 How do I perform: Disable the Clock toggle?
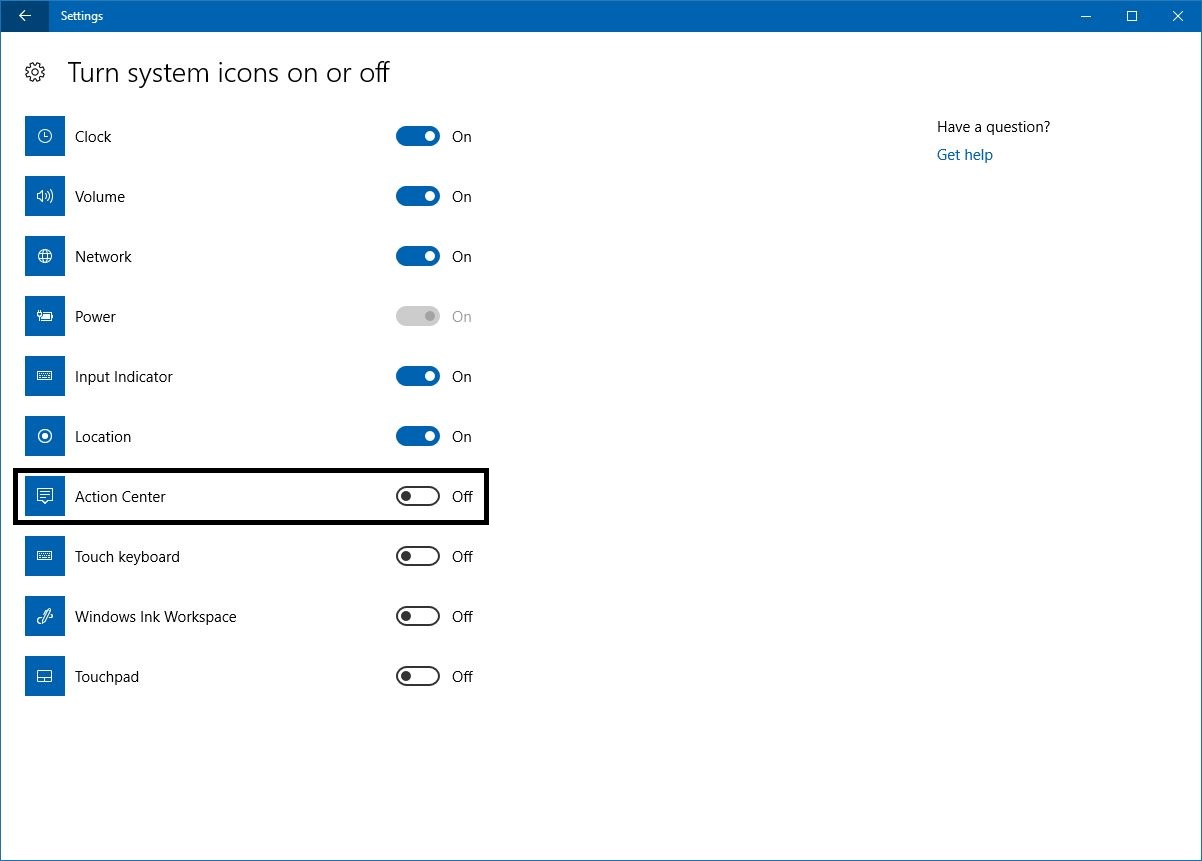point(418,136)
